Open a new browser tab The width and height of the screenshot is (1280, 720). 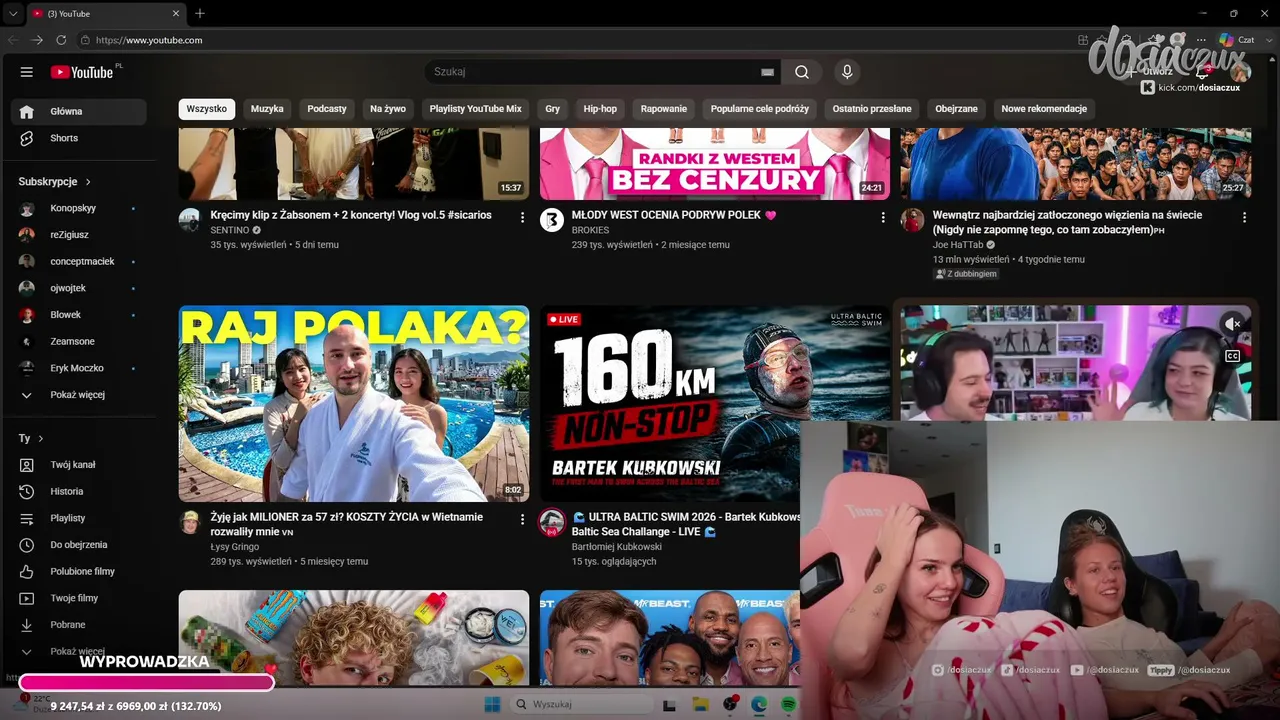(x=200, y=14)
